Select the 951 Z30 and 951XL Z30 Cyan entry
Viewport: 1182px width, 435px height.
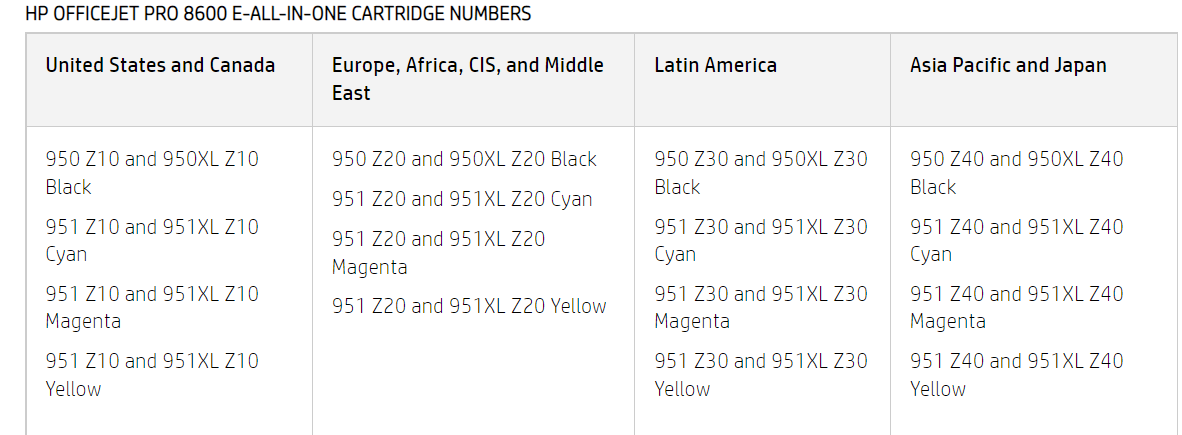point(761,240)
